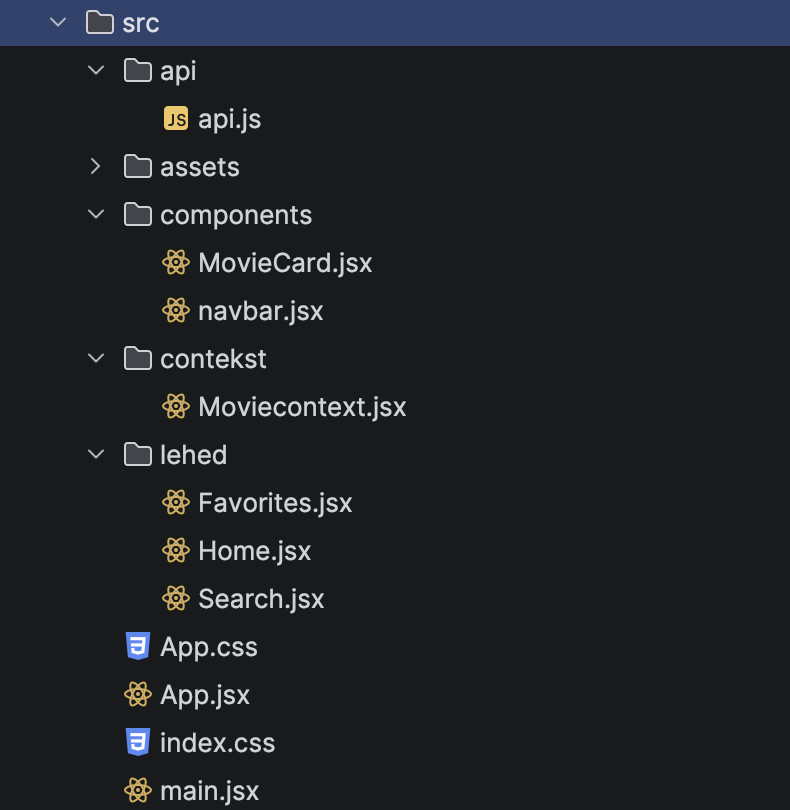Collapse the src folder chevron

coord(59,23)
